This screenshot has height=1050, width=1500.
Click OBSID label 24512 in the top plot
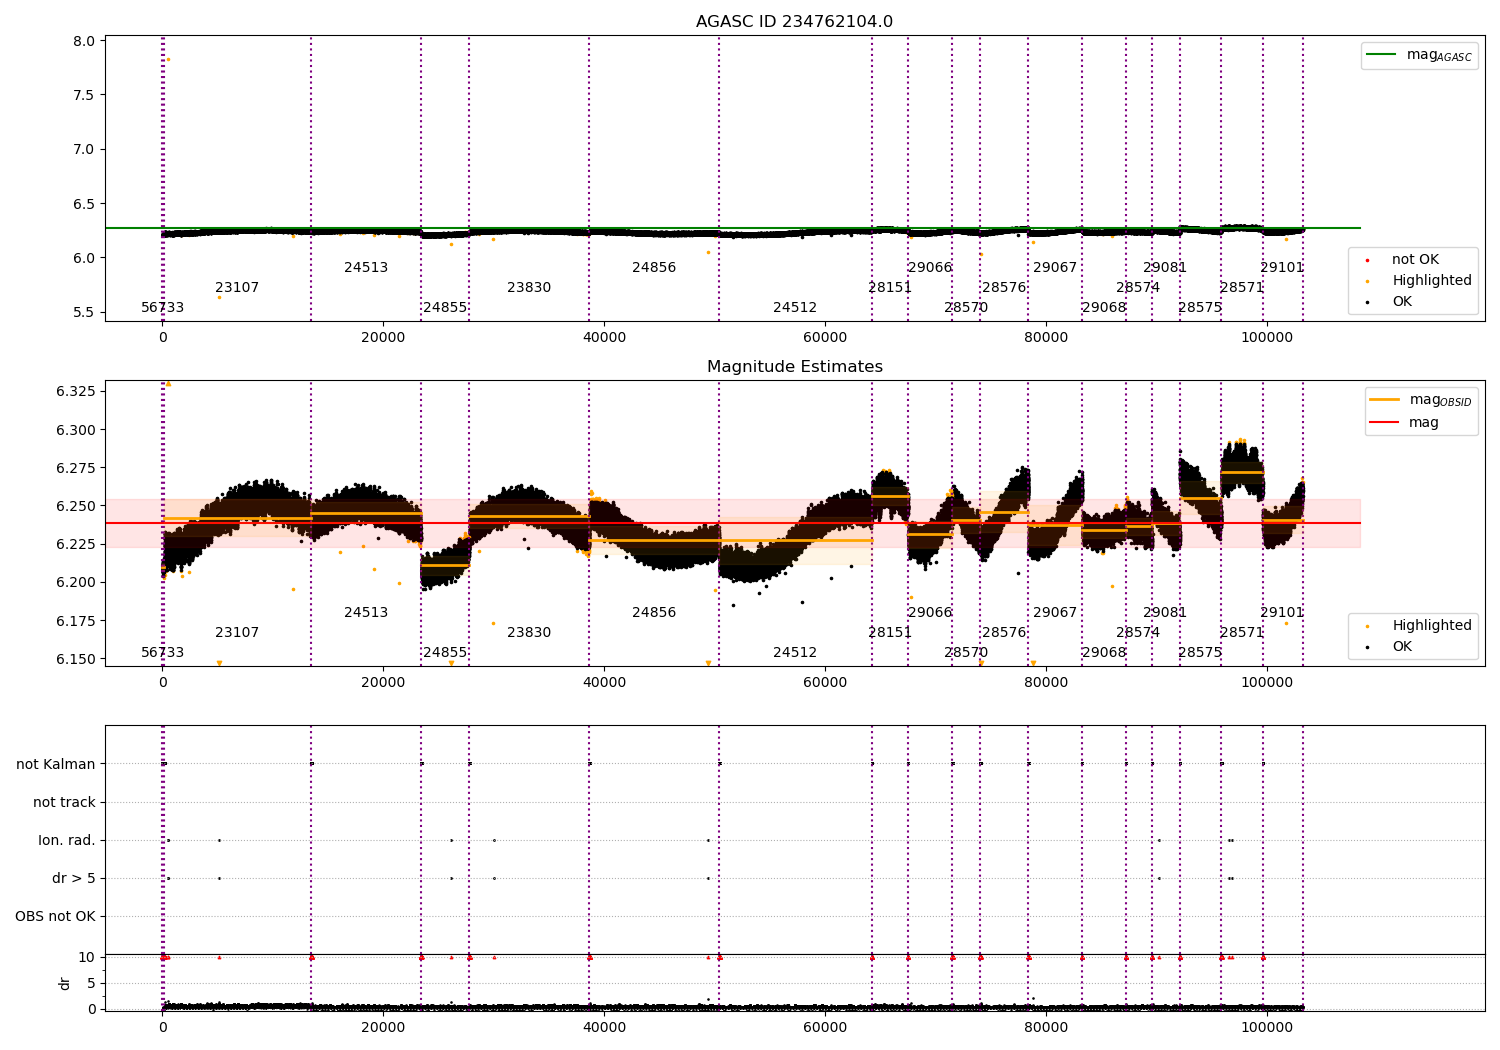[x=795, y=308]
